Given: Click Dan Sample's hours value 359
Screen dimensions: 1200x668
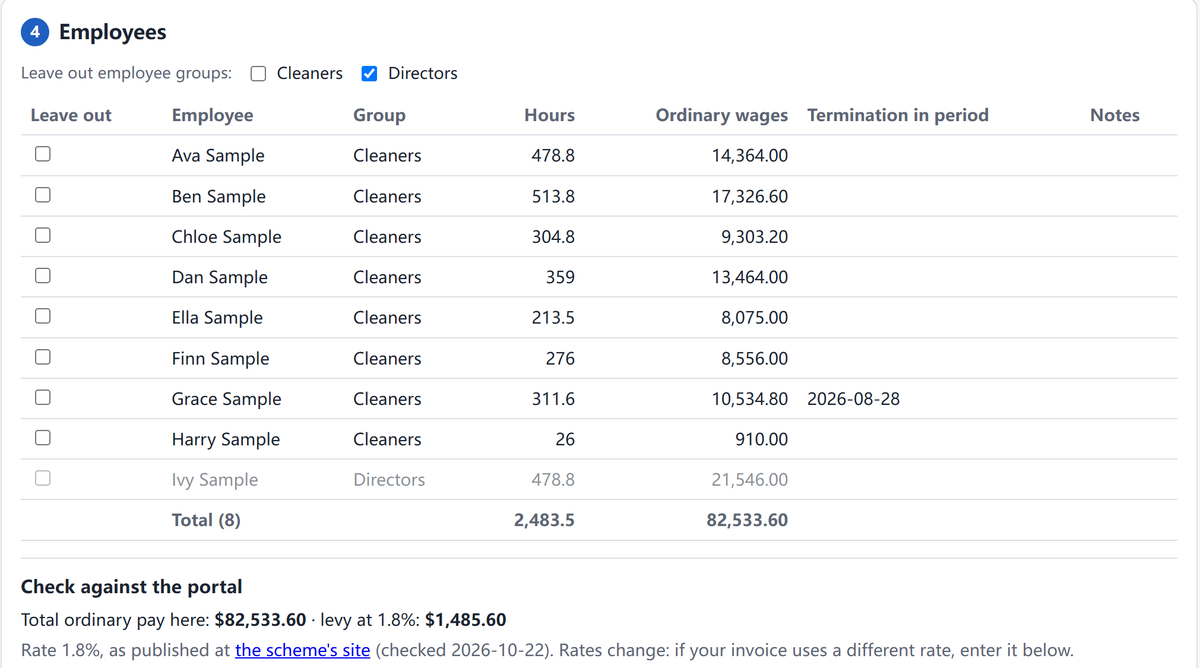Looking at the screenshot, I should pos(560,277).
